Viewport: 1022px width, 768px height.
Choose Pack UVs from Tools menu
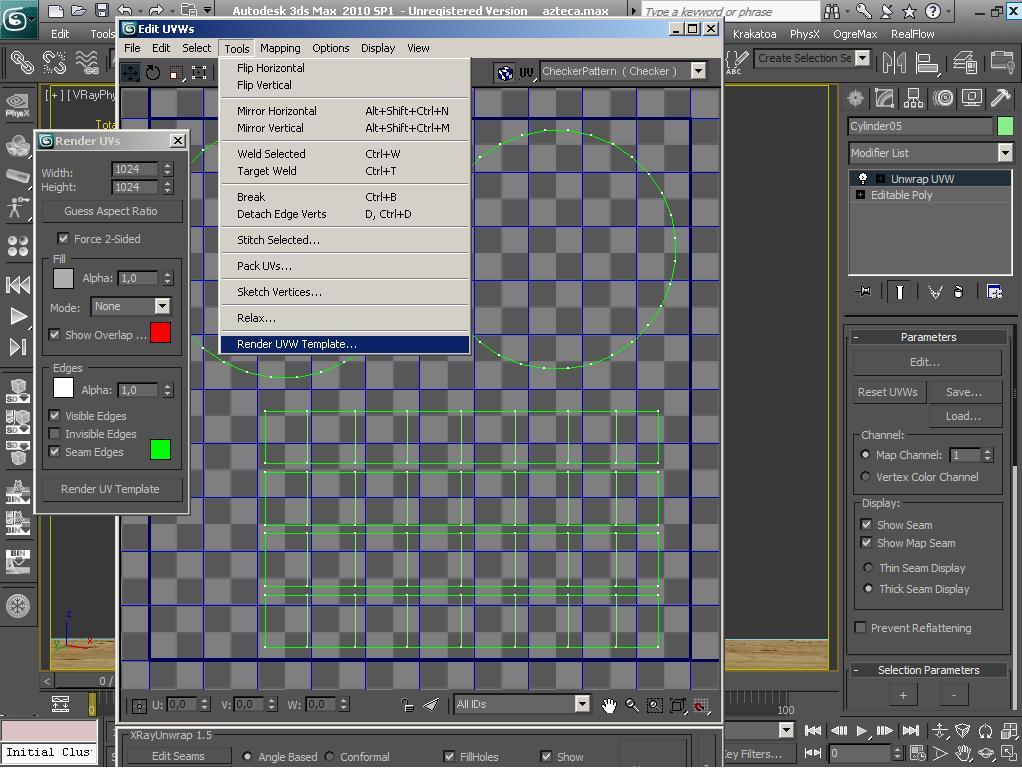(x=345, y=266)
